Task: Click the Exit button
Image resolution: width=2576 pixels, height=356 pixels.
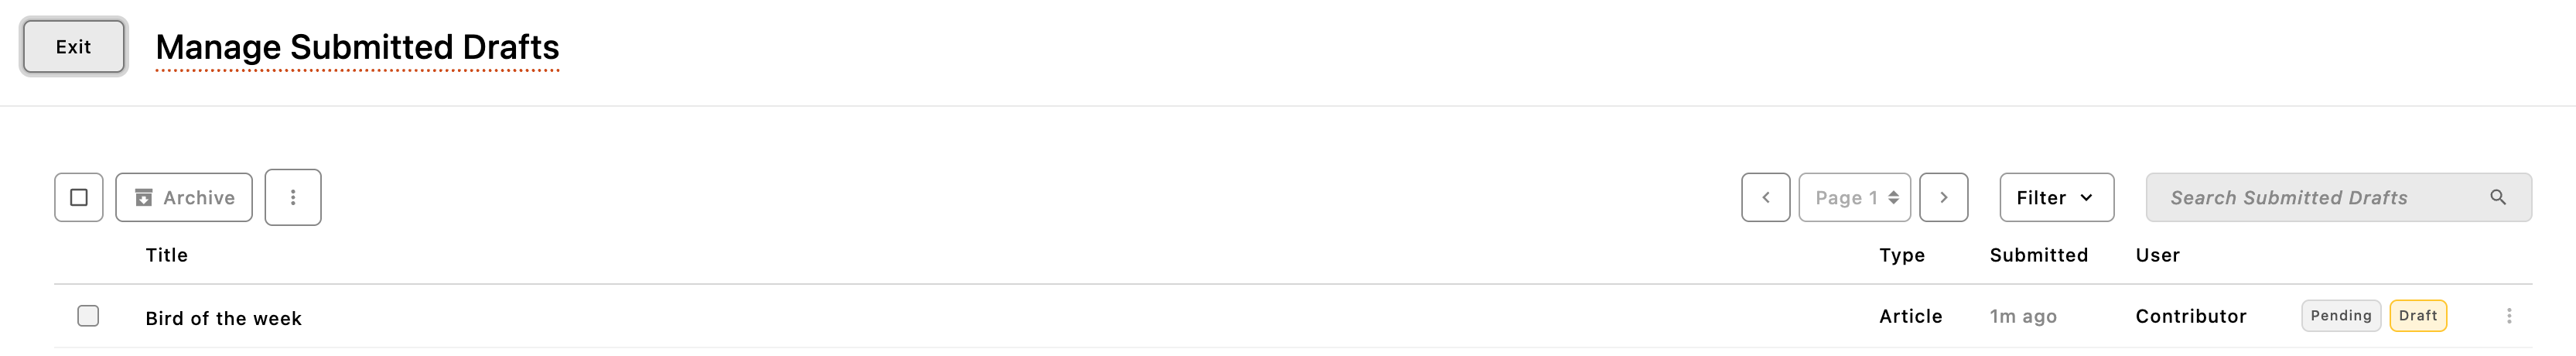Action: 73,47
